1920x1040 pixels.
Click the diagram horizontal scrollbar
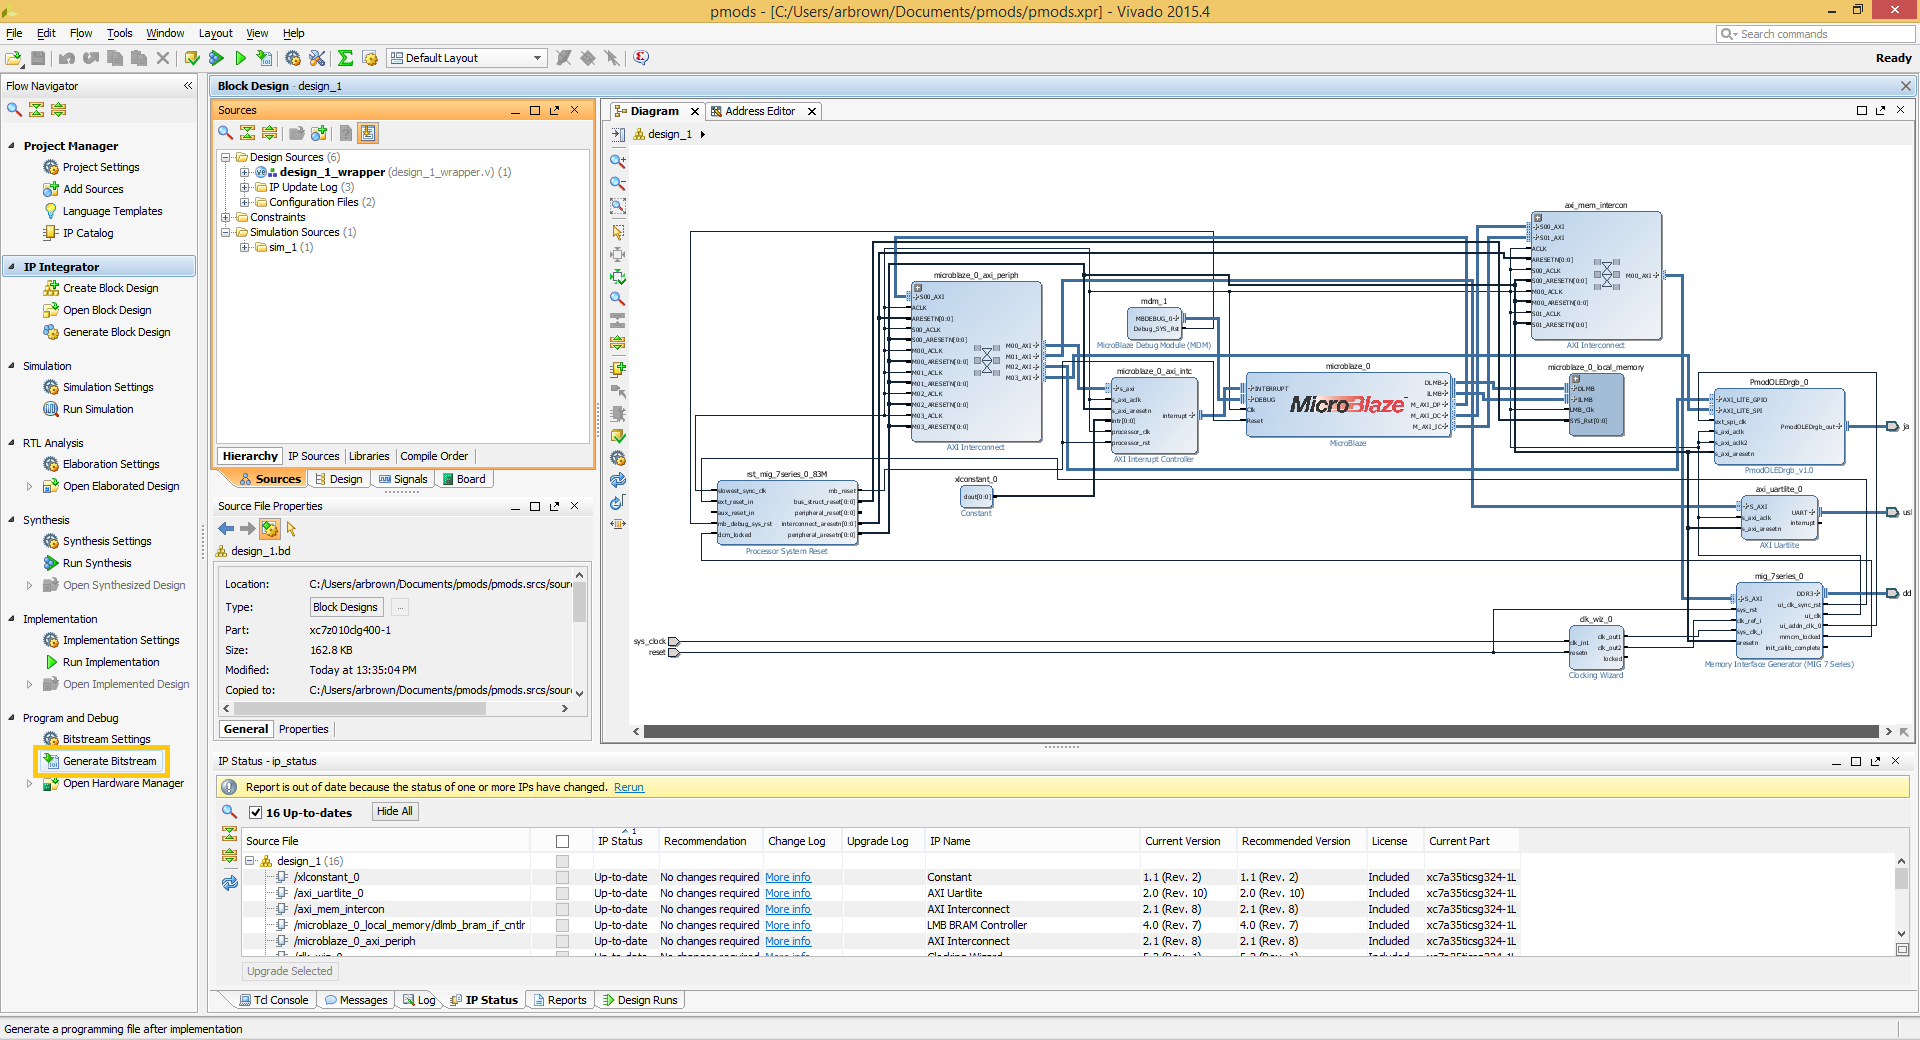(1261, 732)
